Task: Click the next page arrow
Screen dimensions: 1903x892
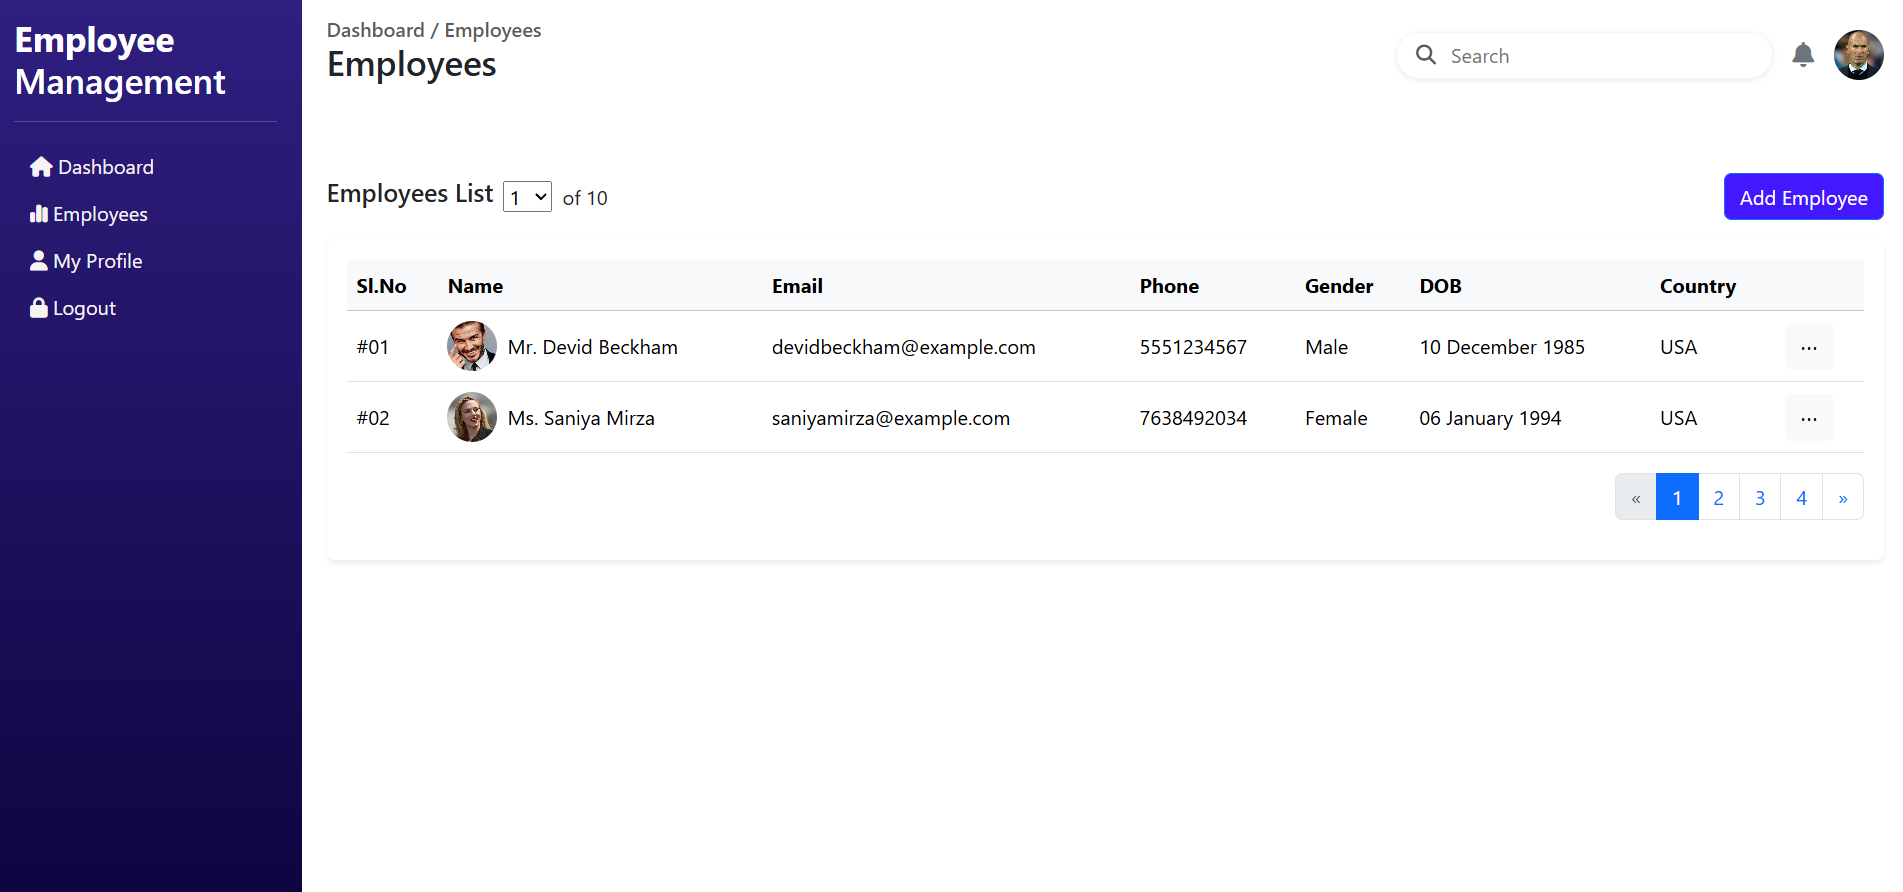Action: (x=1842, y=497)
